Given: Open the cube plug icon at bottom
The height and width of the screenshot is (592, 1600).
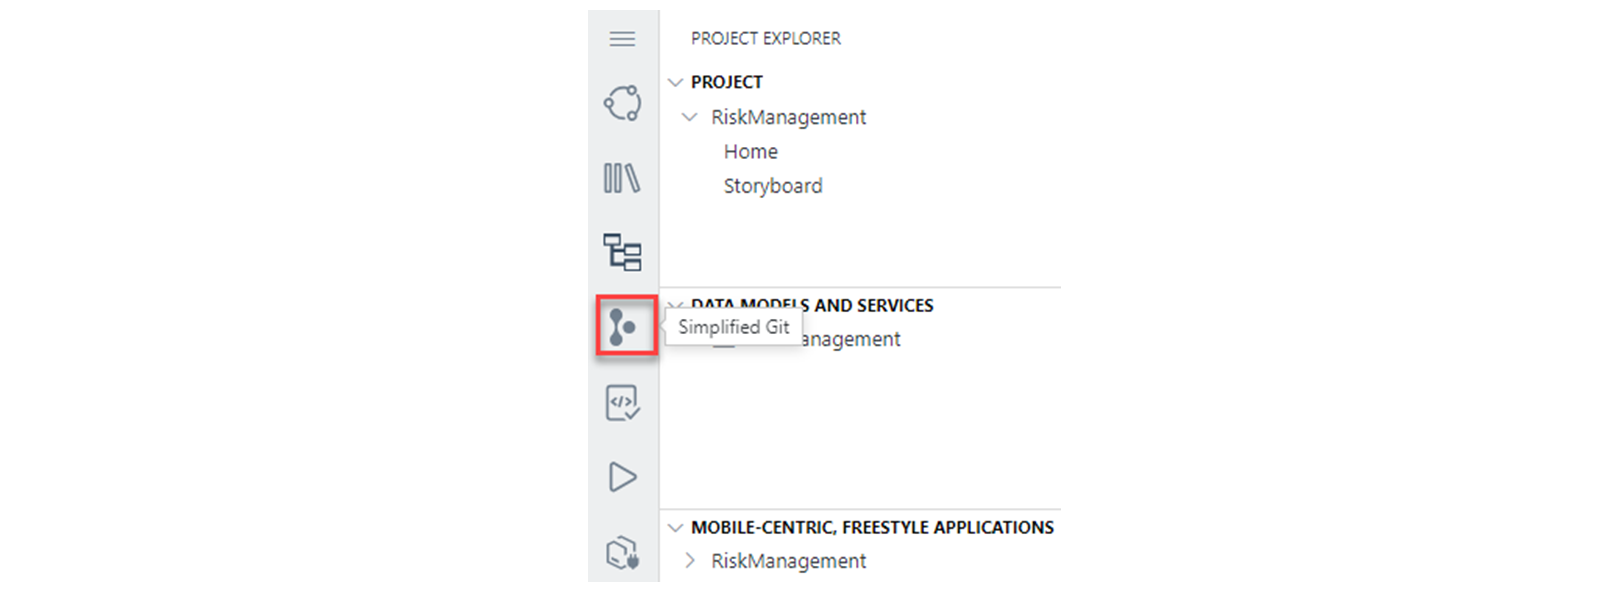Looking at the screenshot, I should click(x=622, y=551).
